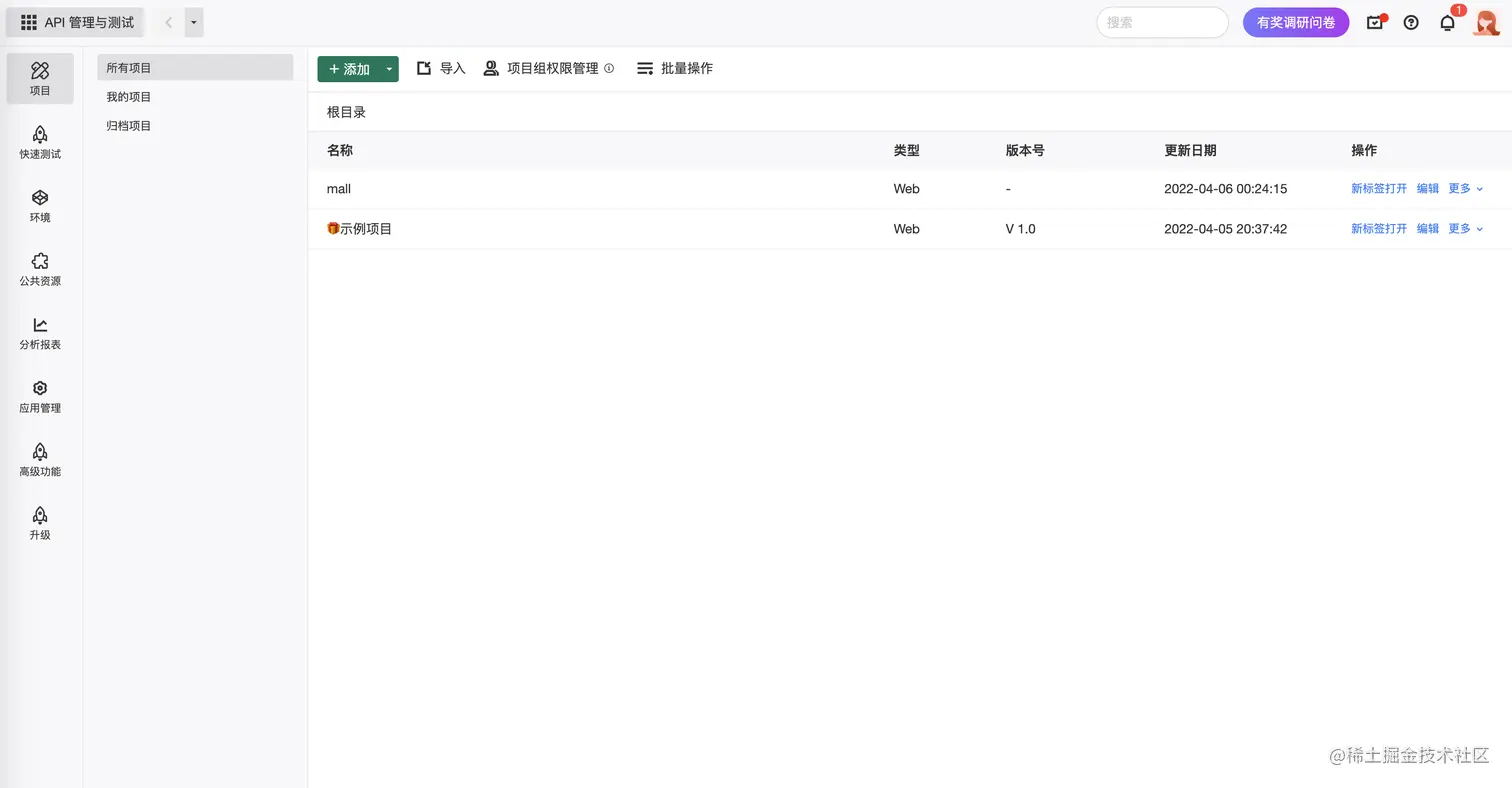
Task: Click the 名称 column header
Action: click(x=340, y=151)
